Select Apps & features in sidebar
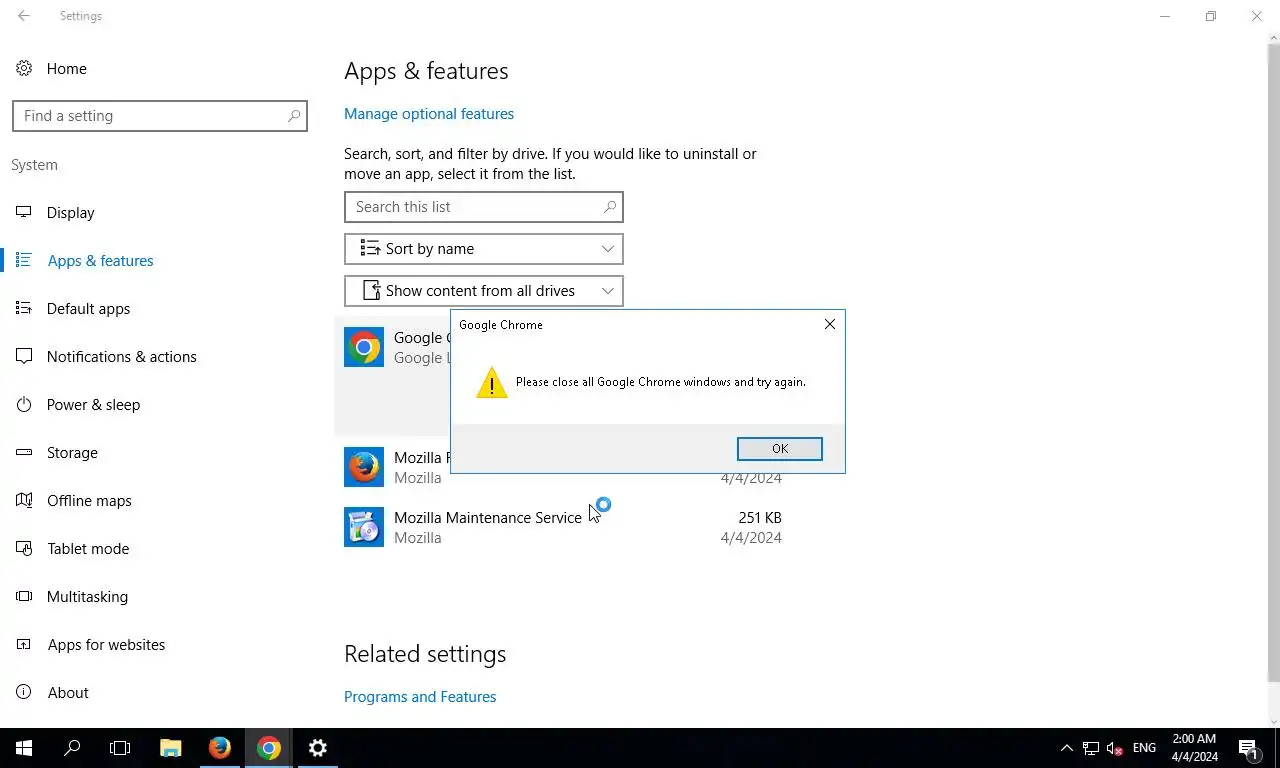This screenshot has height=768, width=1280. tap(100, 261)
